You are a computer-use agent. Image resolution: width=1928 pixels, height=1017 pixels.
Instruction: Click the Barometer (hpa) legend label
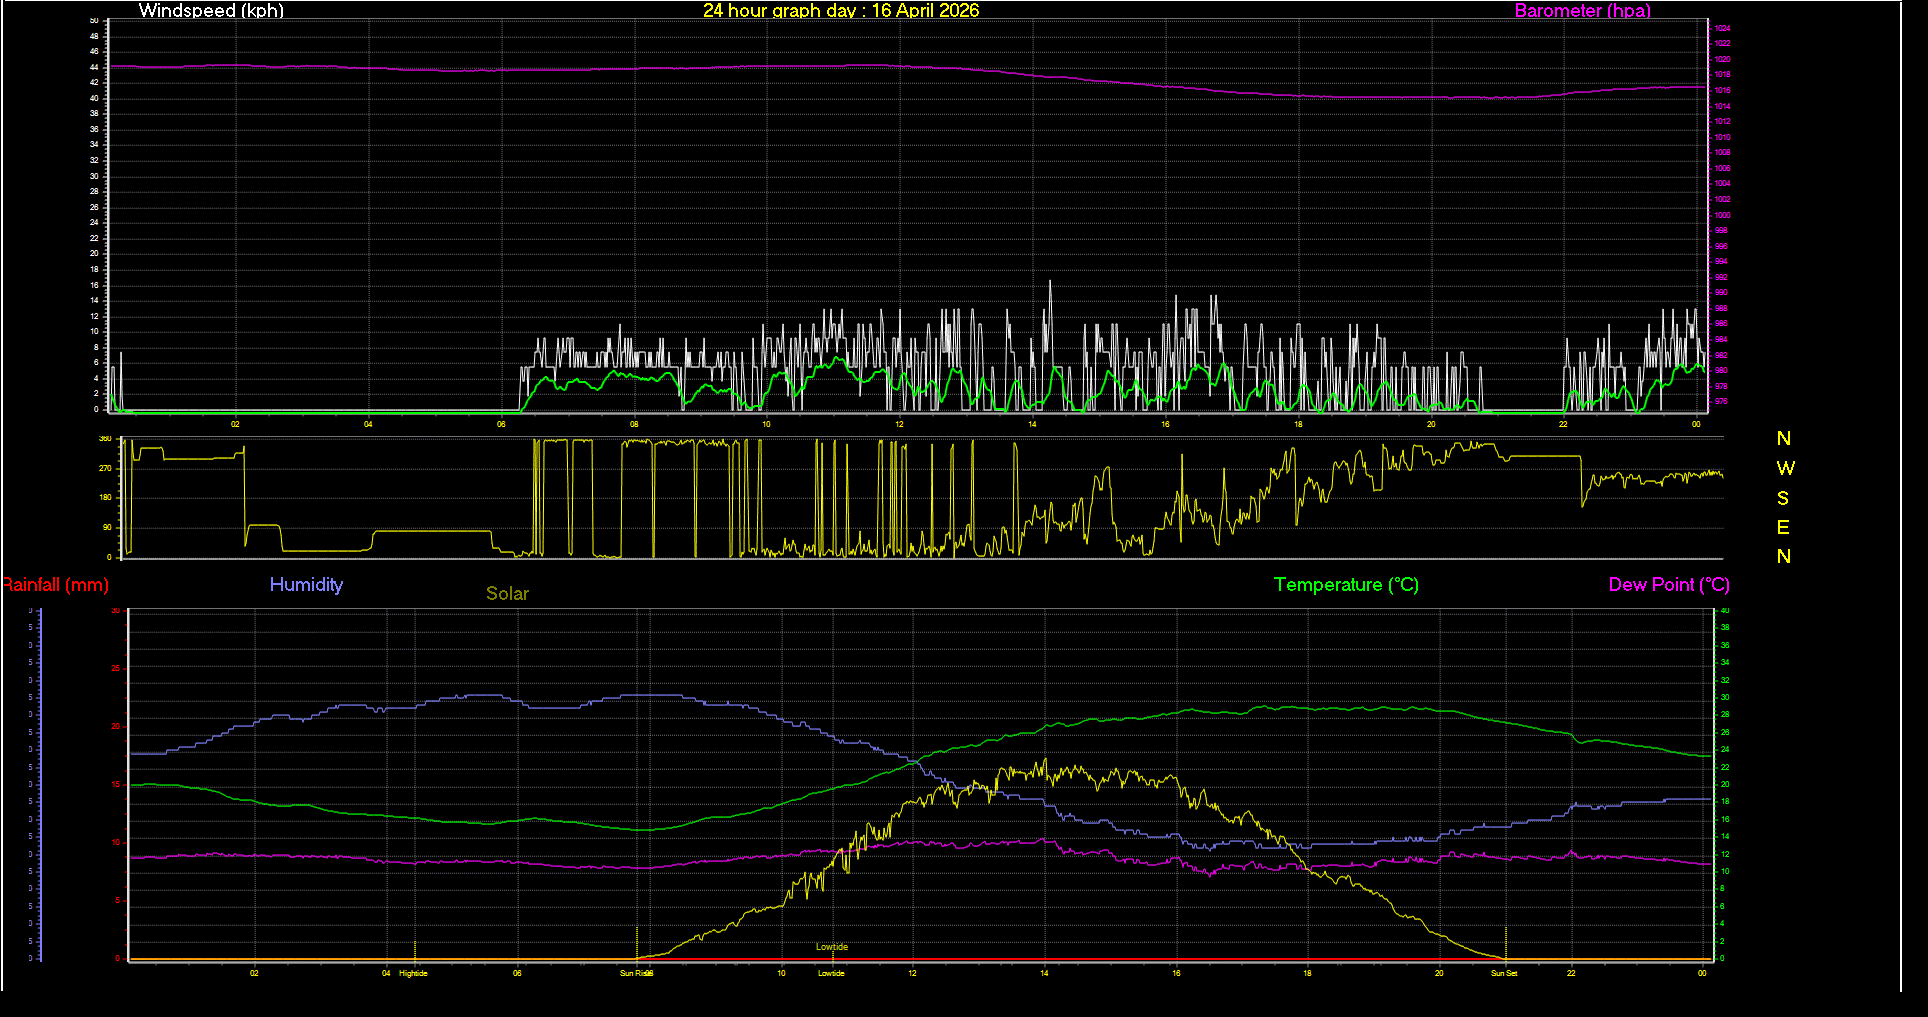(x=1582, y=11)
